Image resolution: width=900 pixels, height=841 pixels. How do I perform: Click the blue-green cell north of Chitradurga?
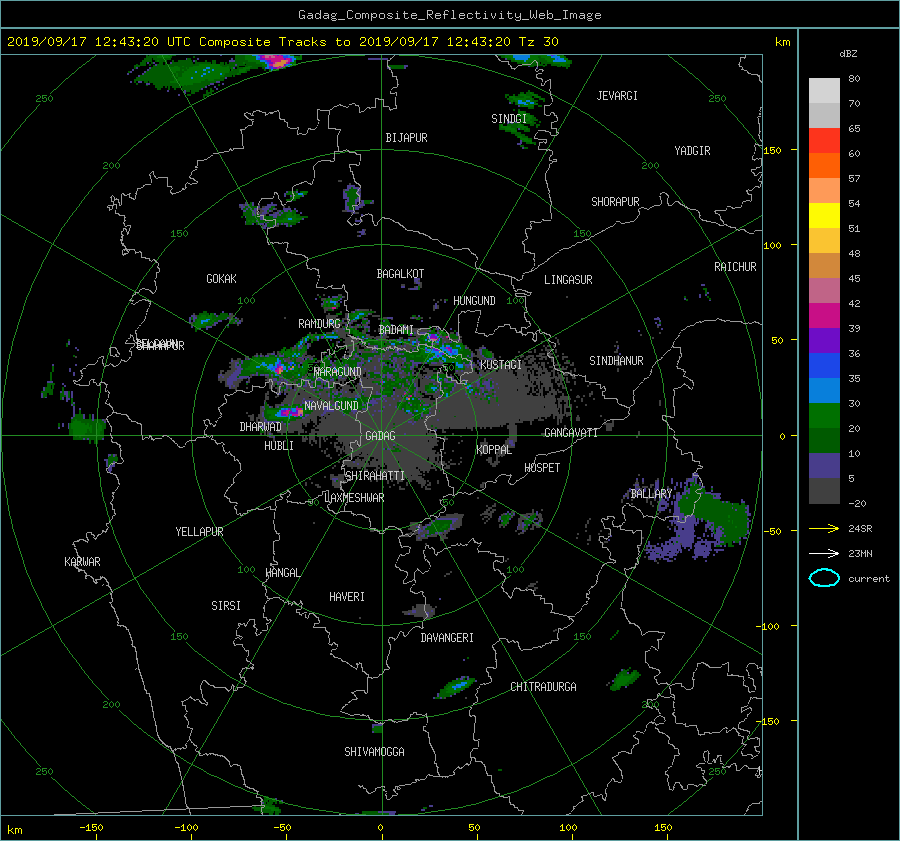457,685
